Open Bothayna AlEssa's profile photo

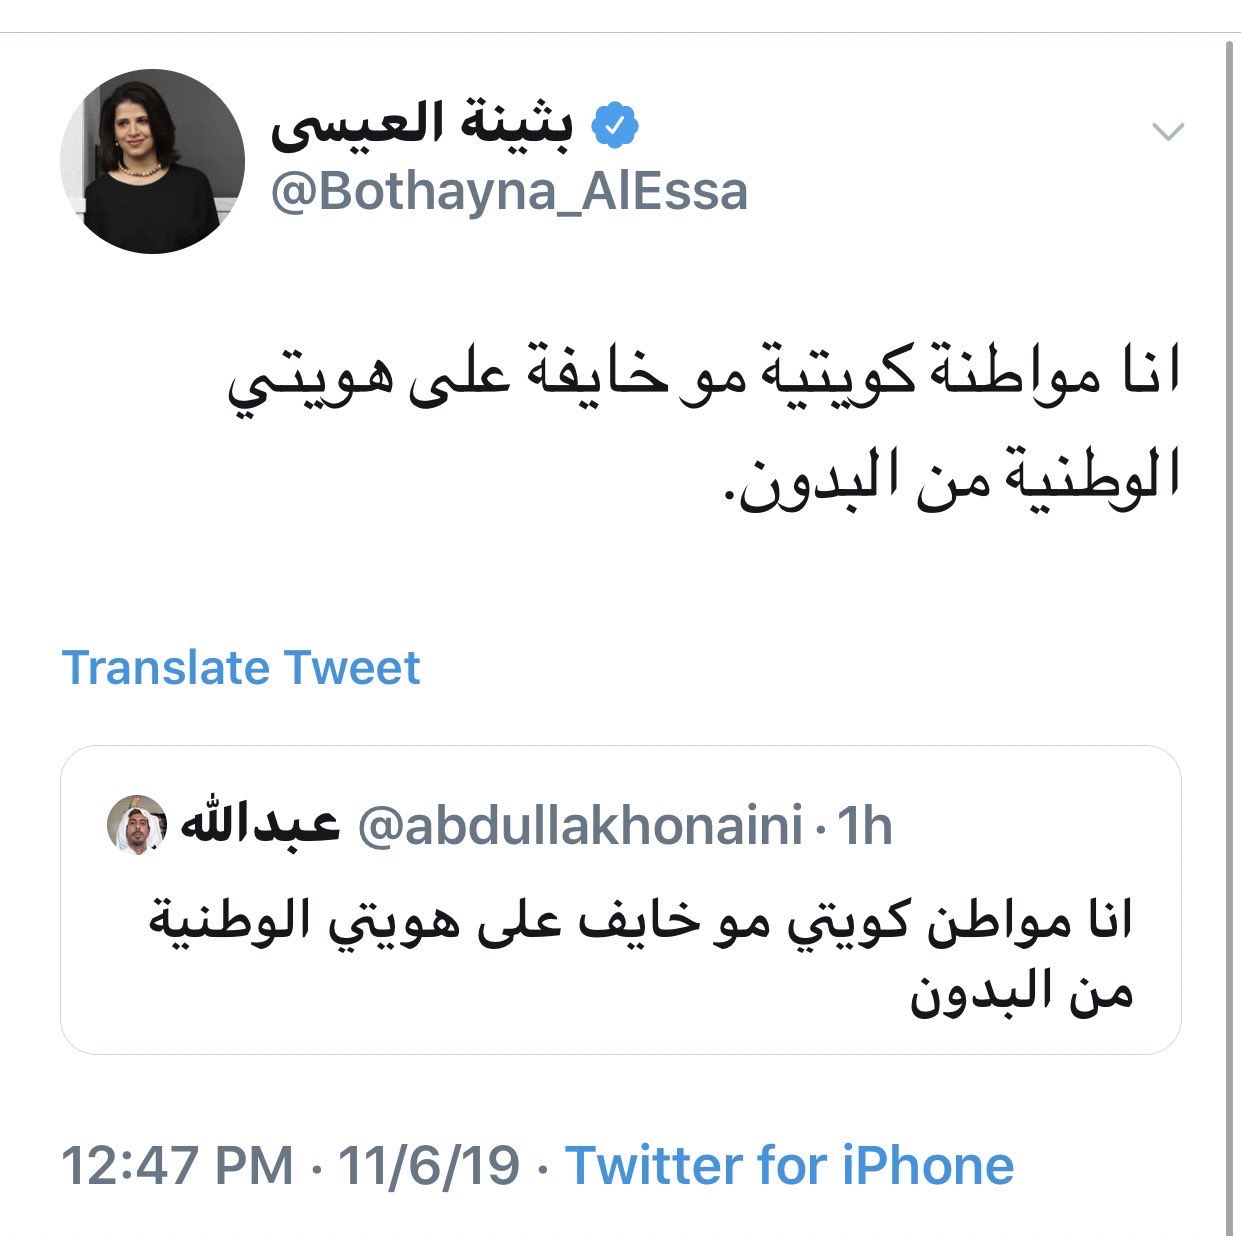pyautogui.click(x=153, y=160)
